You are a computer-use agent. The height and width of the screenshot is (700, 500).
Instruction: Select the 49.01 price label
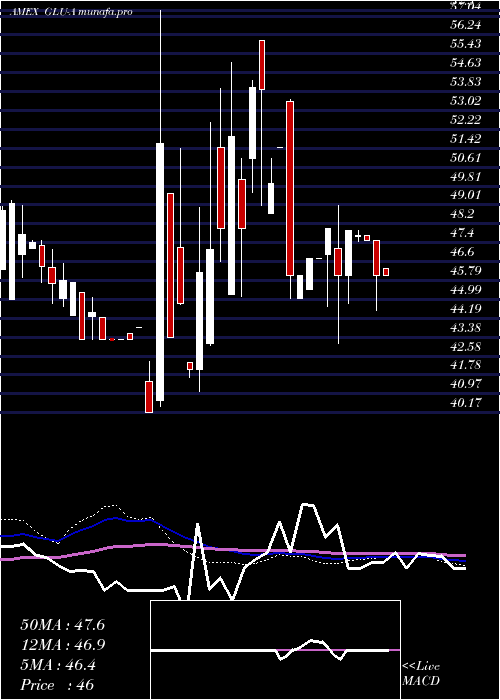(x=465, y=195)
